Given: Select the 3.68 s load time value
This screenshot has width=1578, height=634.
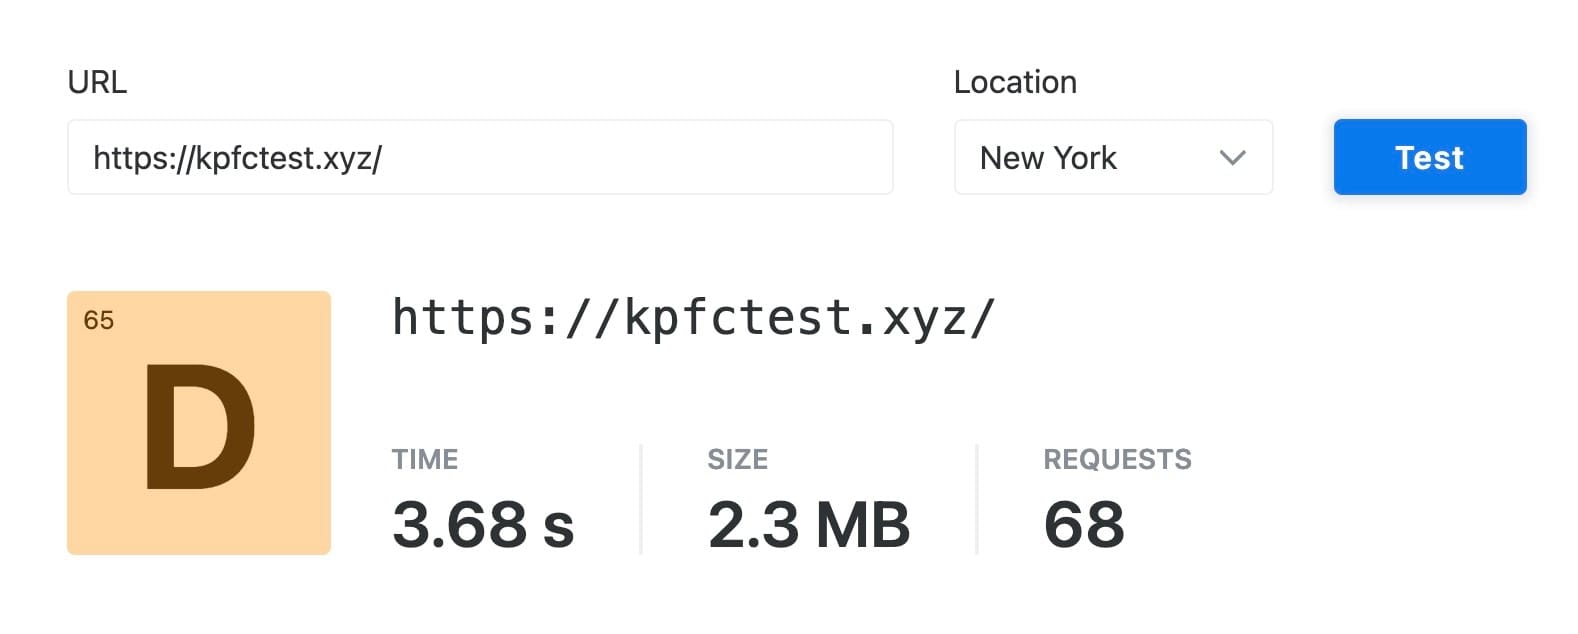Looking at the screenshot, I should tap(483, 524).
